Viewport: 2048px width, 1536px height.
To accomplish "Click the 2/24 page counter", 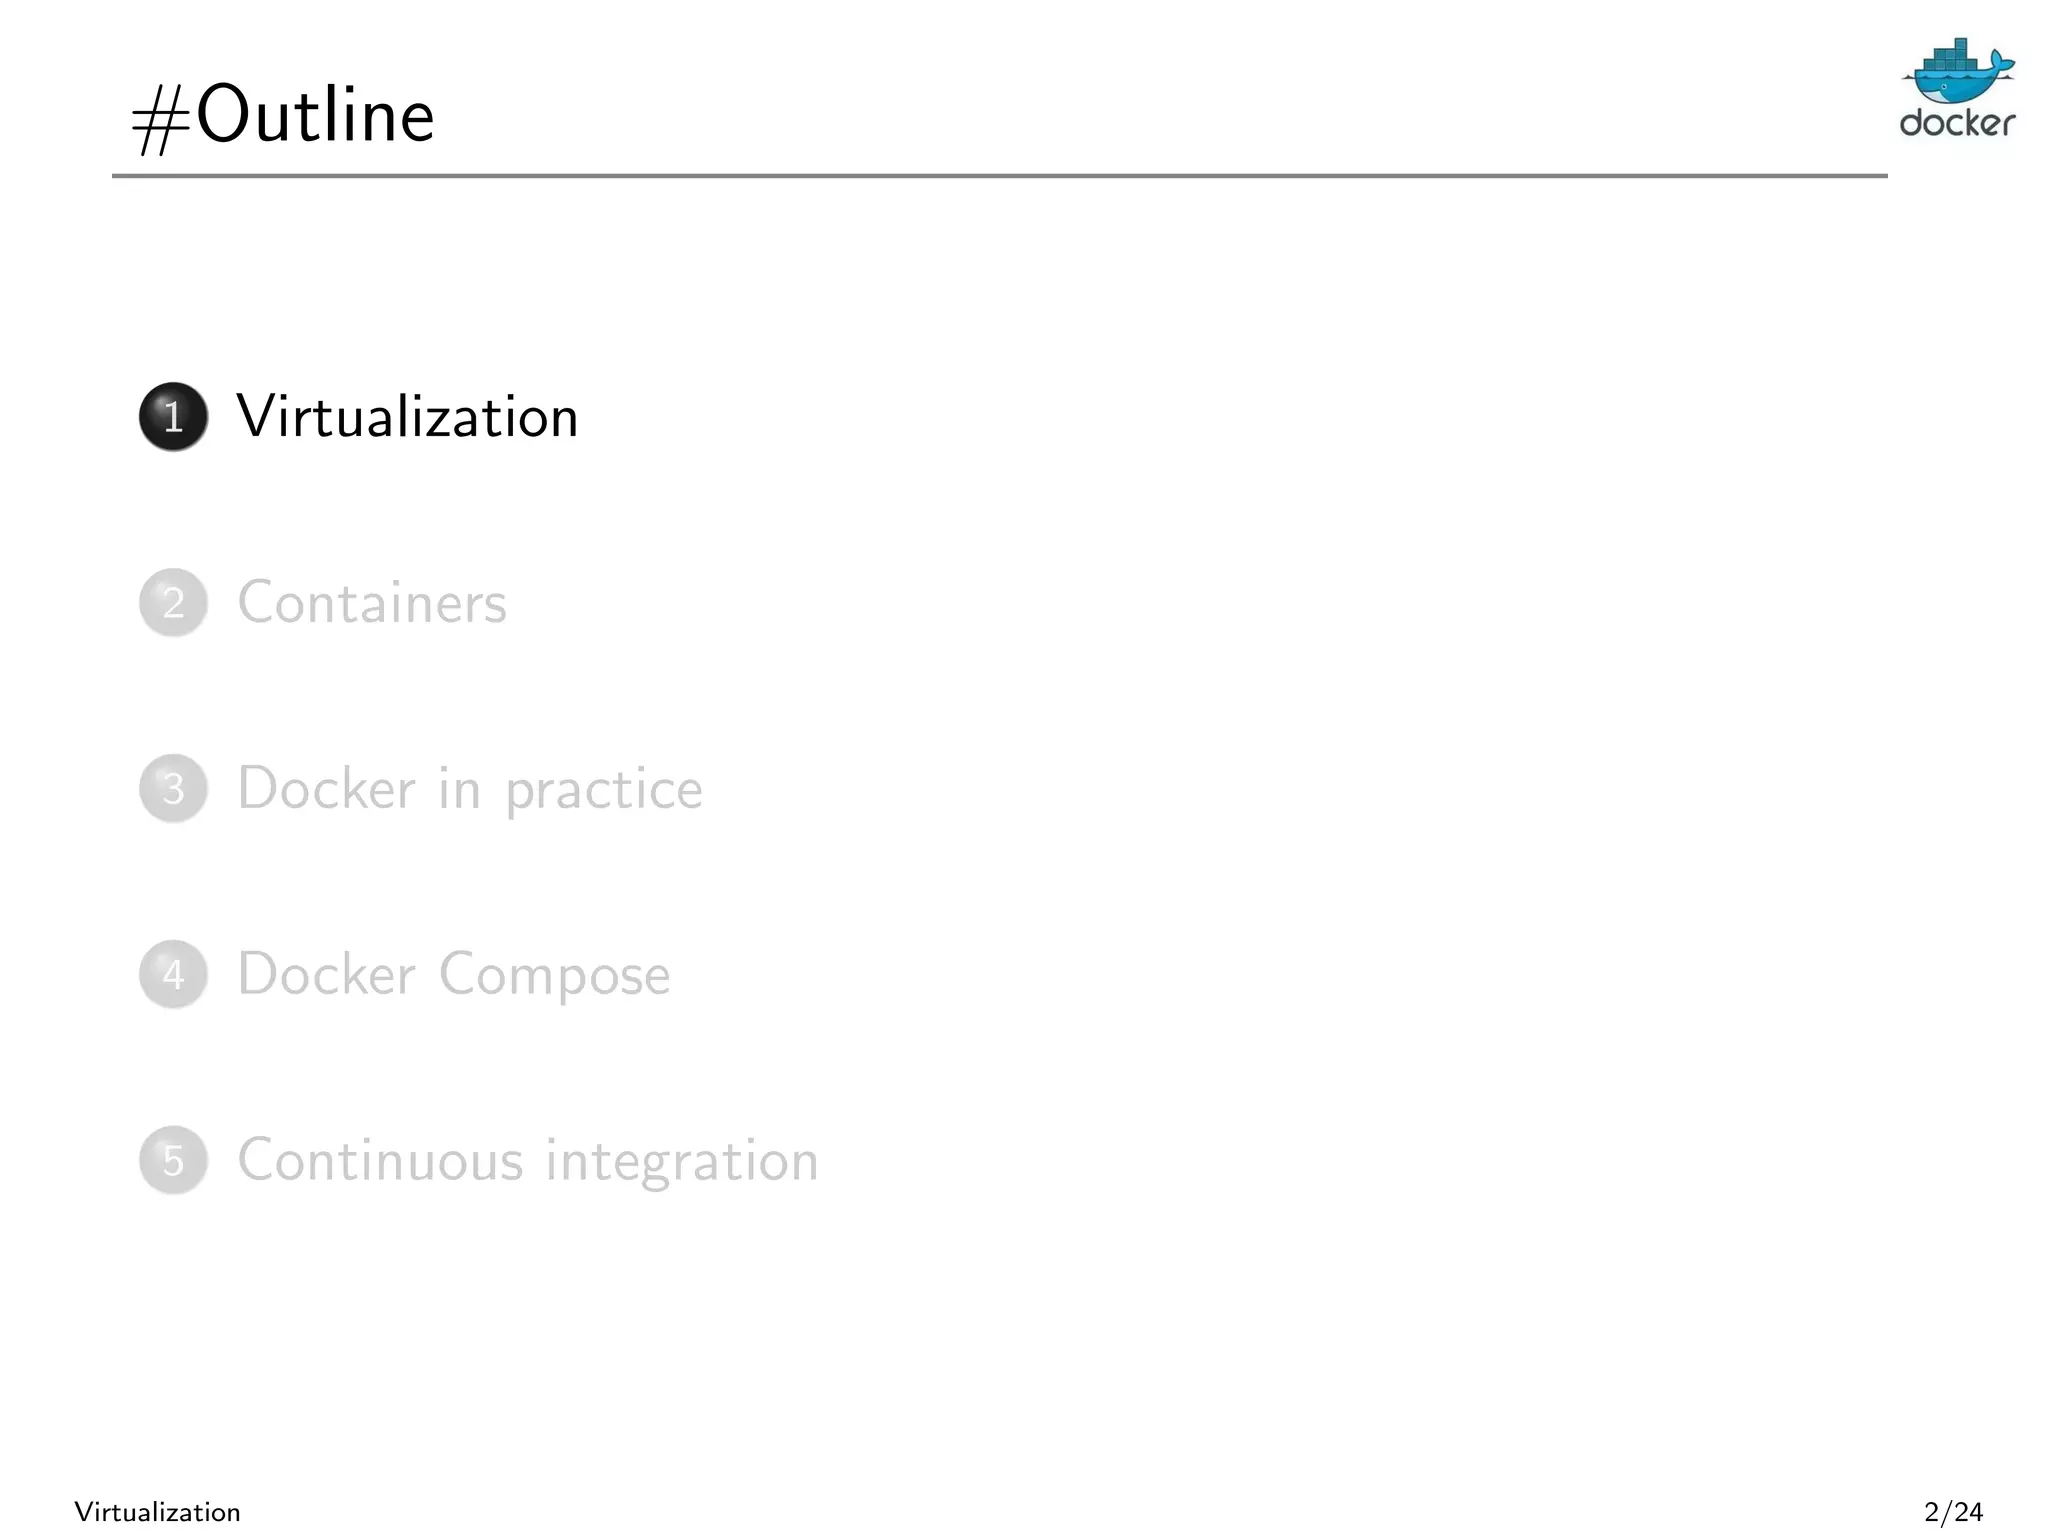I will click(x=1954, y=1512).
